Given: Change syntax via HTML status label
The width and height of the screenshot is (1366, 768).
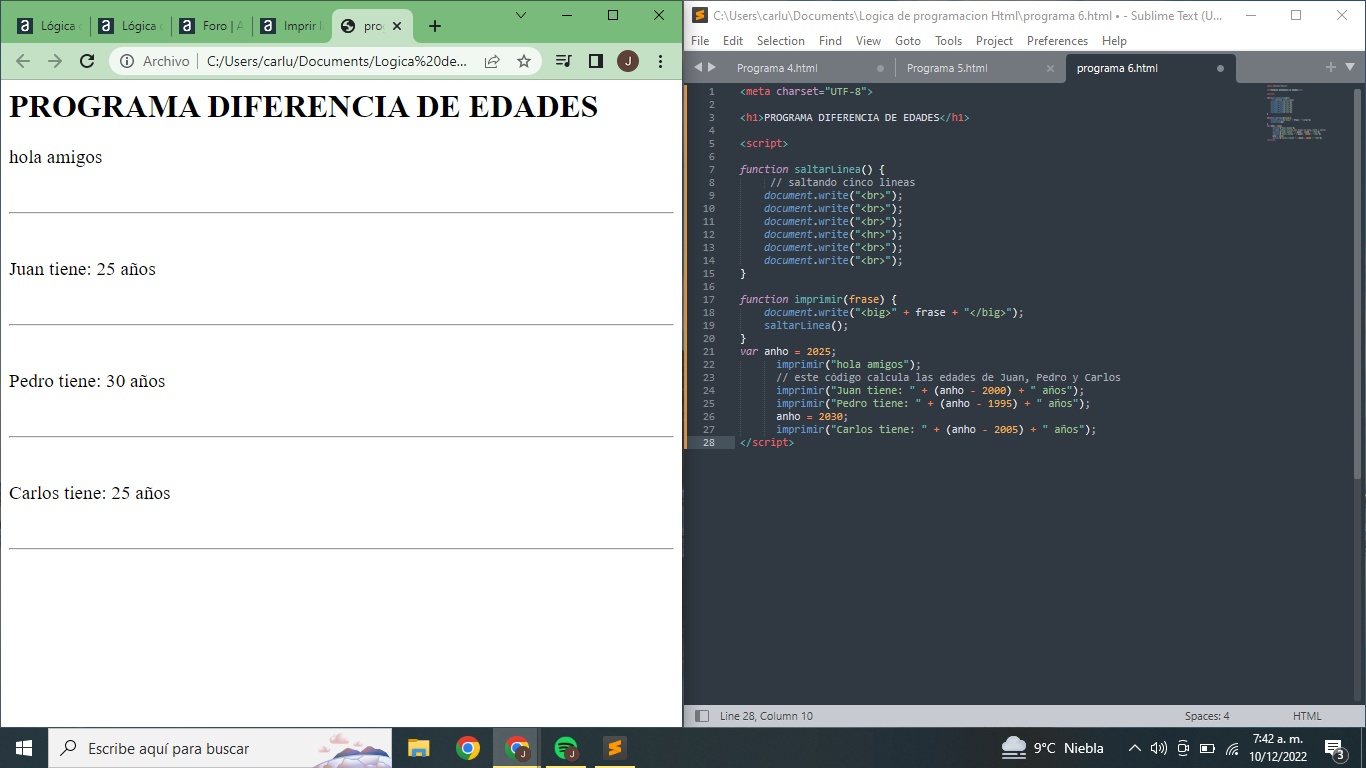Looking at the screenshot, I should (1307, 716).
